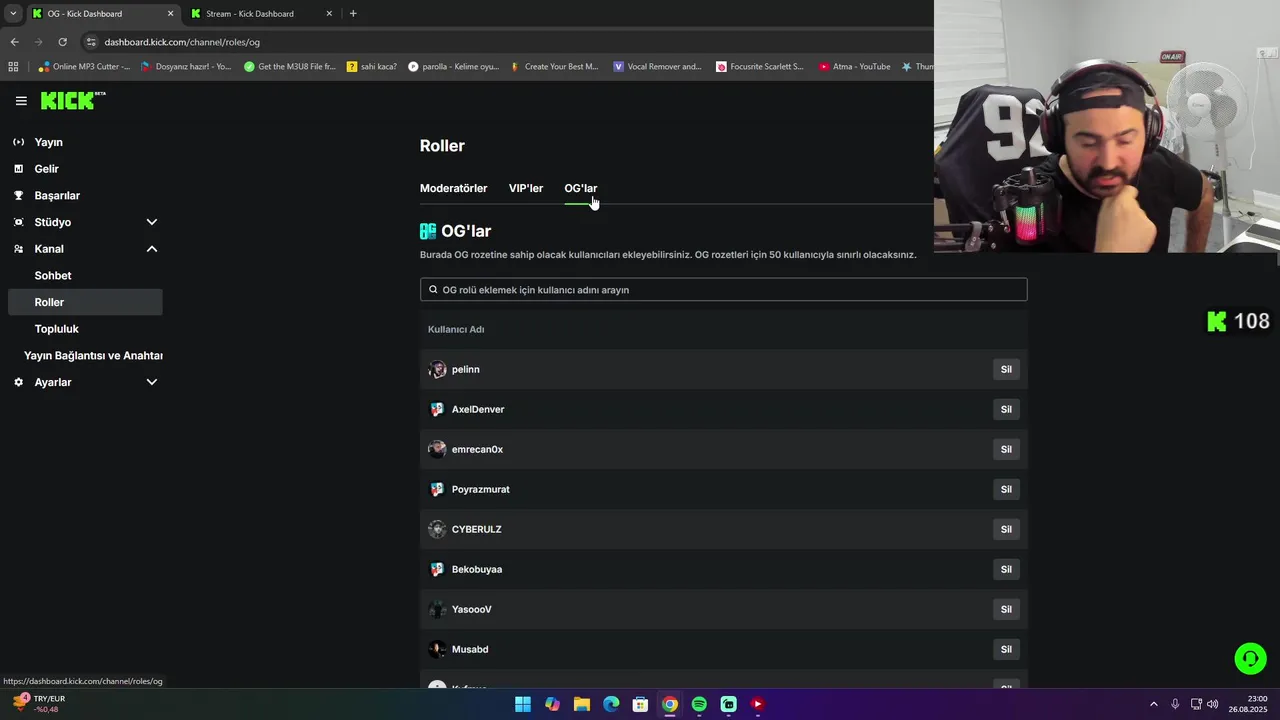Open the Başarılar section in the sidebar
Image resolution: width=1280 pixels, height=720 pixels.
[57, 196]
